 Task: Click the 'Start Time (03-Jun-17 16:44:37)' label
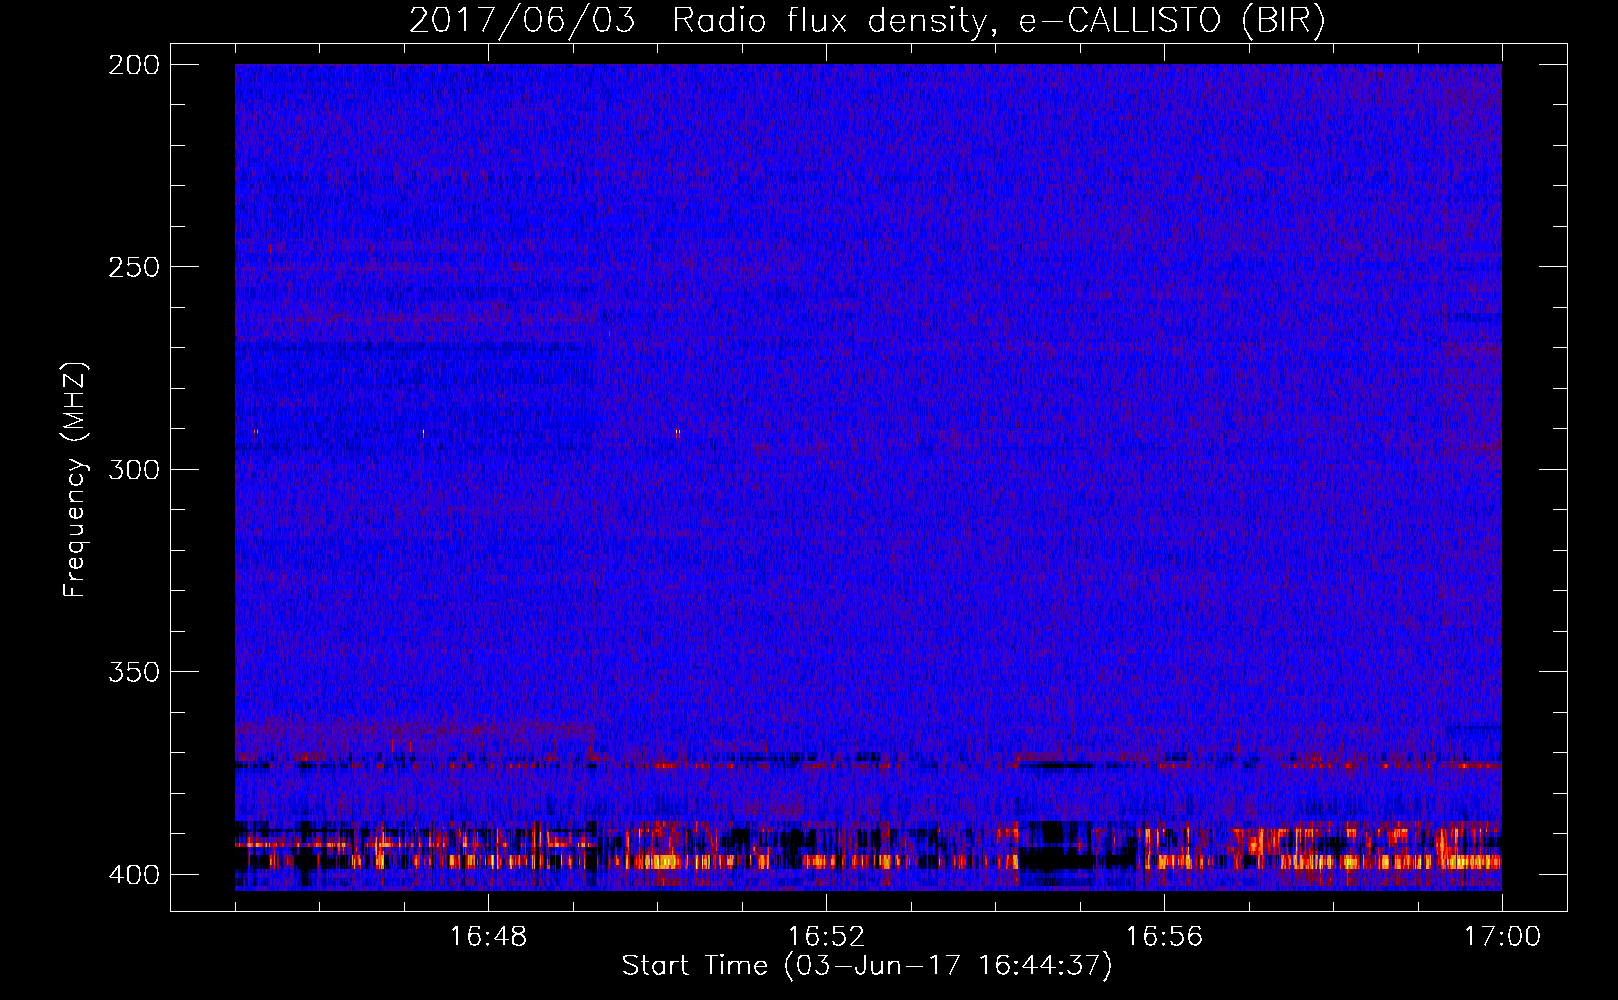tap(867, 966)
